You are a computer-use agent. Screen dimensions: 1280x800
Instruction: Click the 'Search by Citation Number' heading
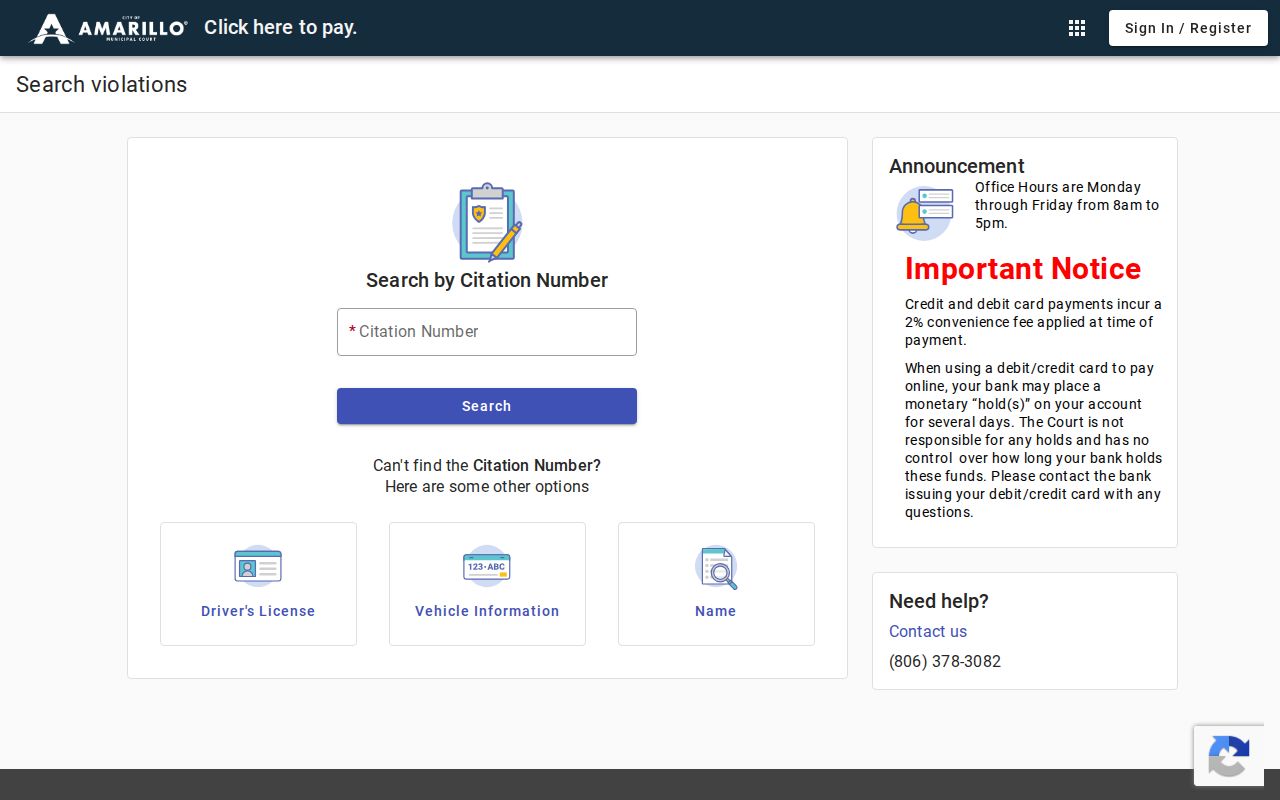click(x=487, y=280)
